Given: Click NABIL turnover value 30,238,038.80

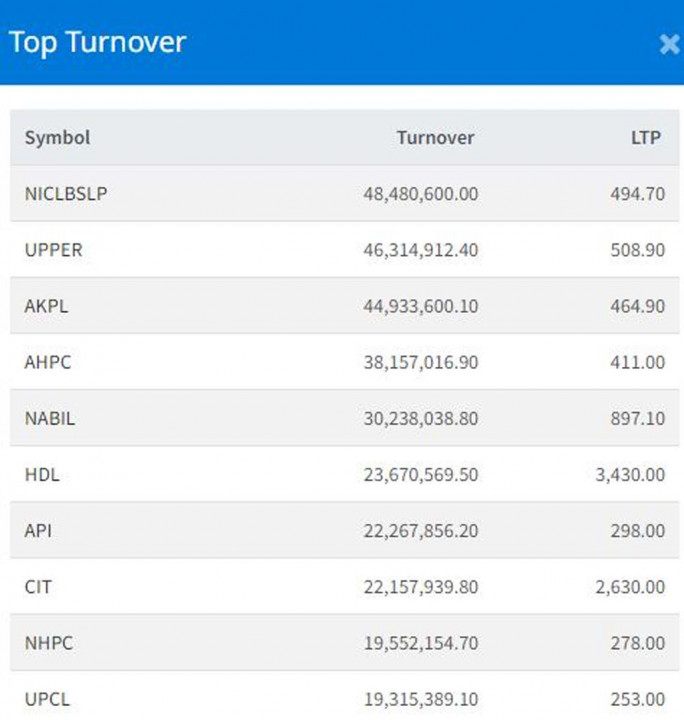Looking at the screenshot, I should coord(420,418).
